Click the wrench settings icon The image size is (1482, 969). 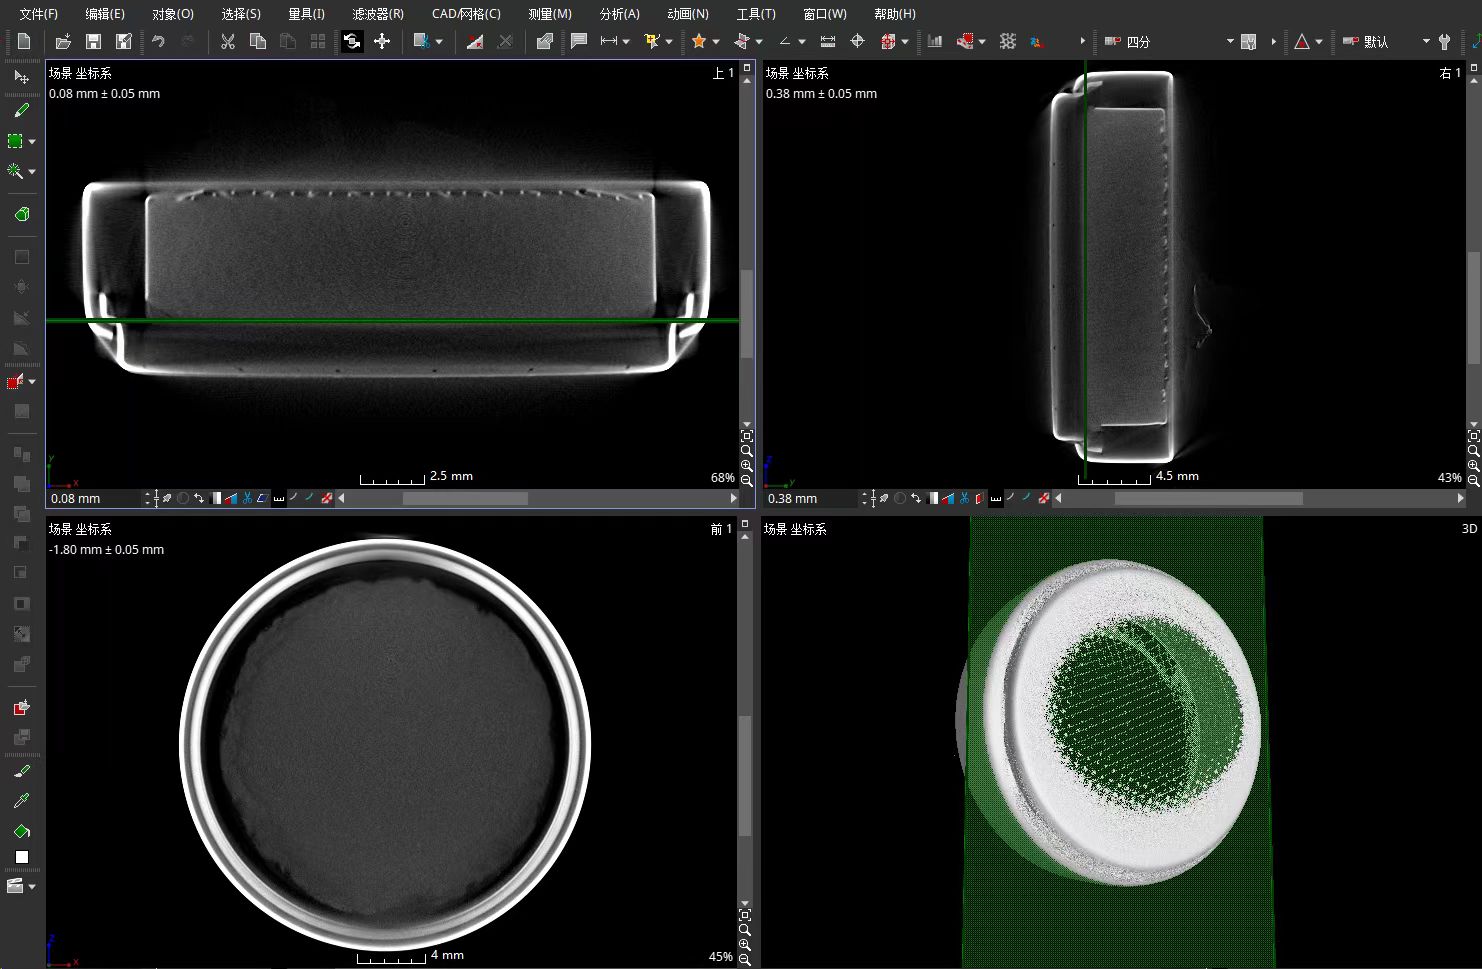(1444, 41)
